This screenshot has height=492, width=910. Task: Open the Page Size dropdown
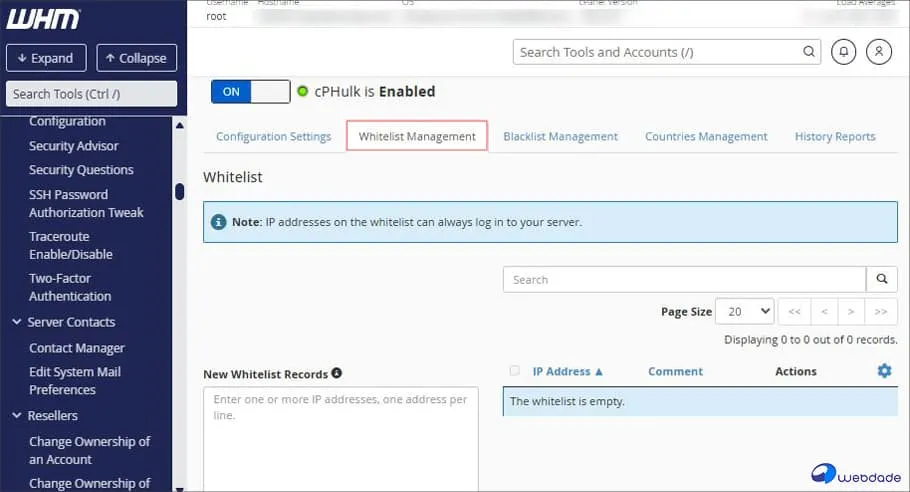[x=746, y=312]
